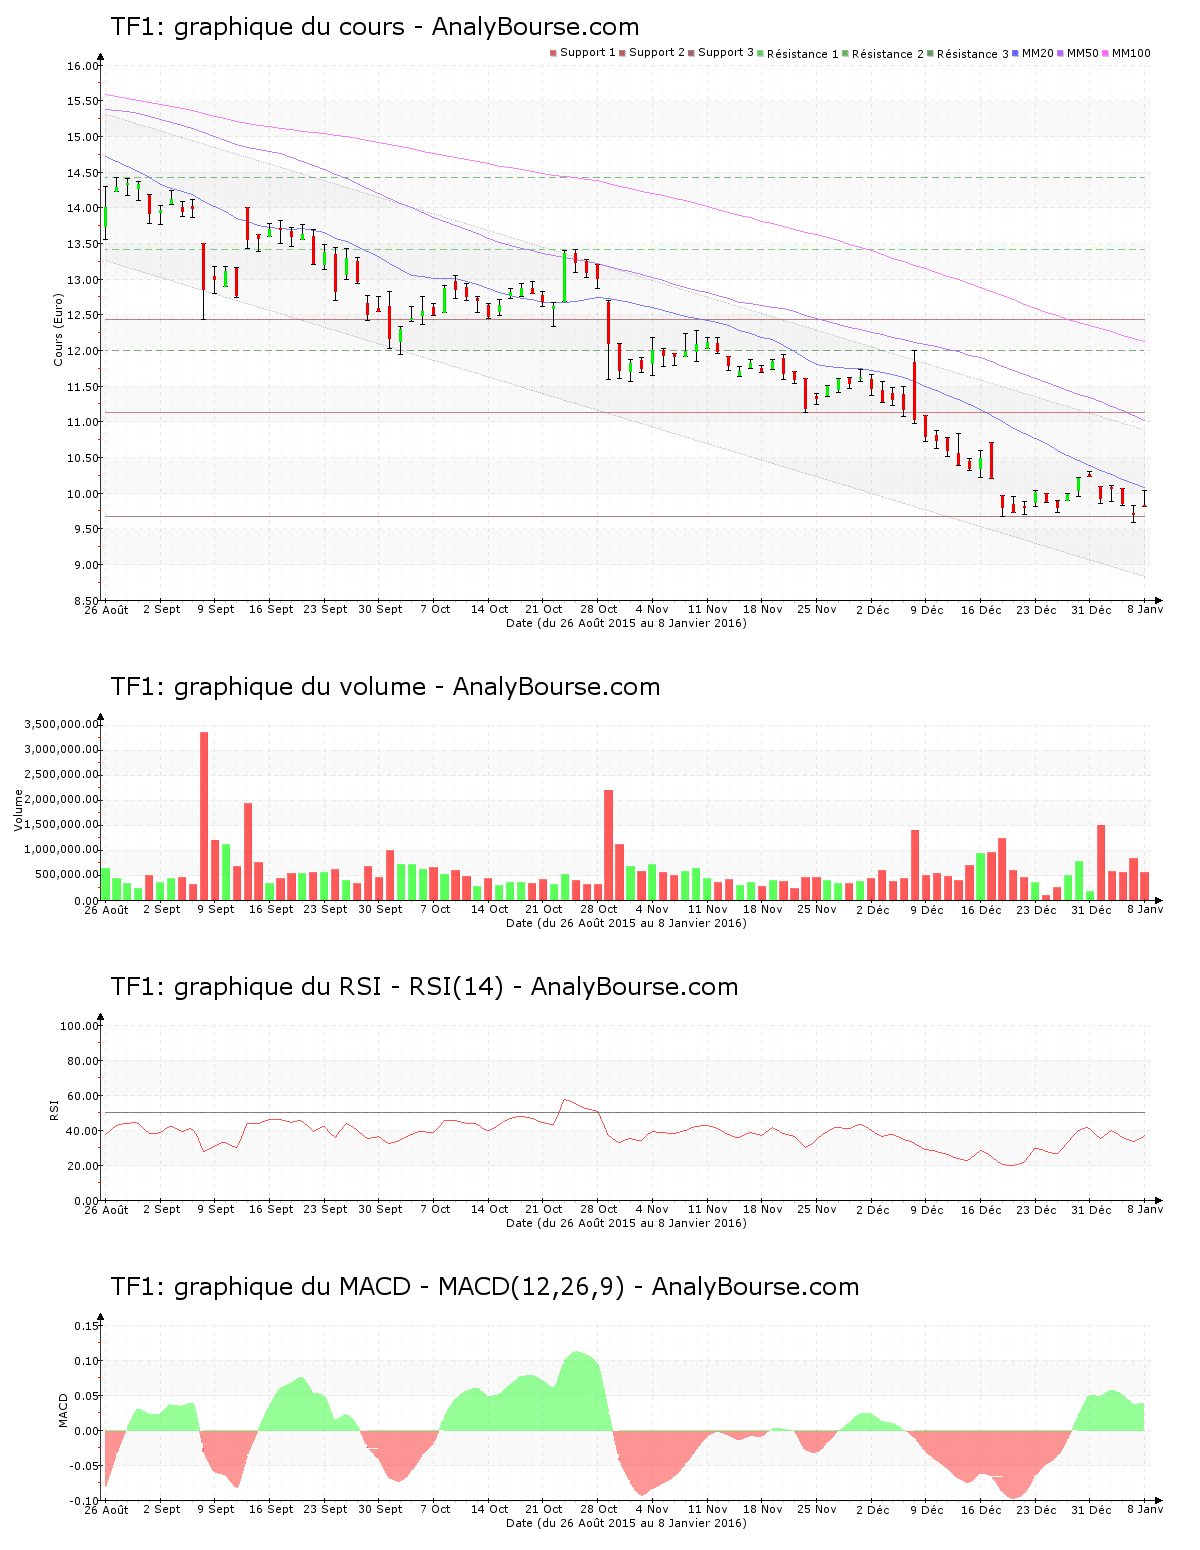The height and width of the screenshot is (1550, 1200).
Task: Click the Support 1 legend color square
Action: pyautogui.click(x=553, y=53)
